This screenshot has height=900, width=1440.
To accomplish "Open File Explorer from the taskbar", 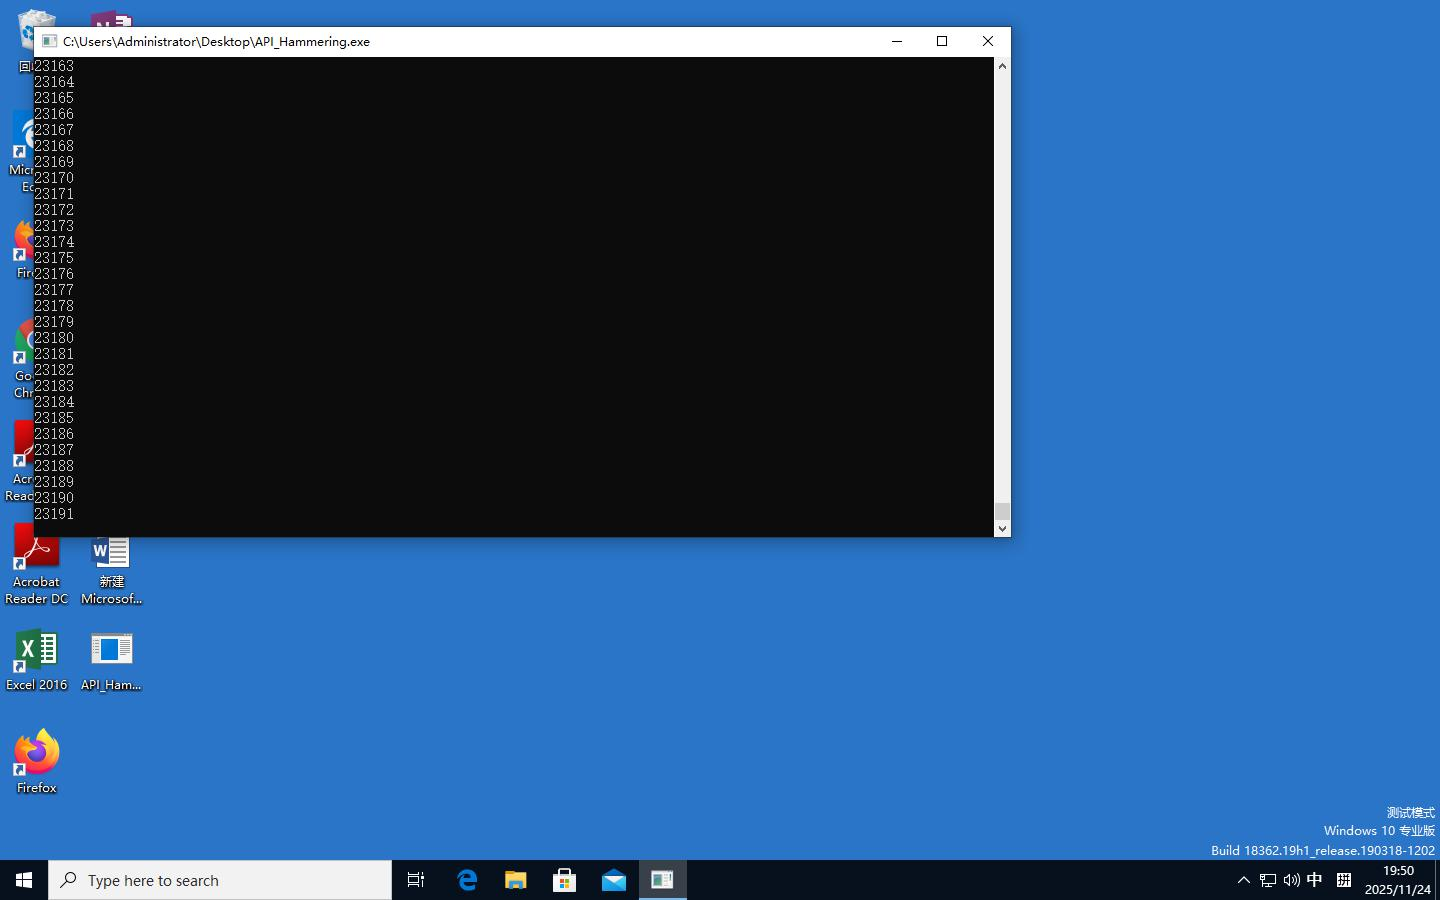I will click(x=516, y=880).
